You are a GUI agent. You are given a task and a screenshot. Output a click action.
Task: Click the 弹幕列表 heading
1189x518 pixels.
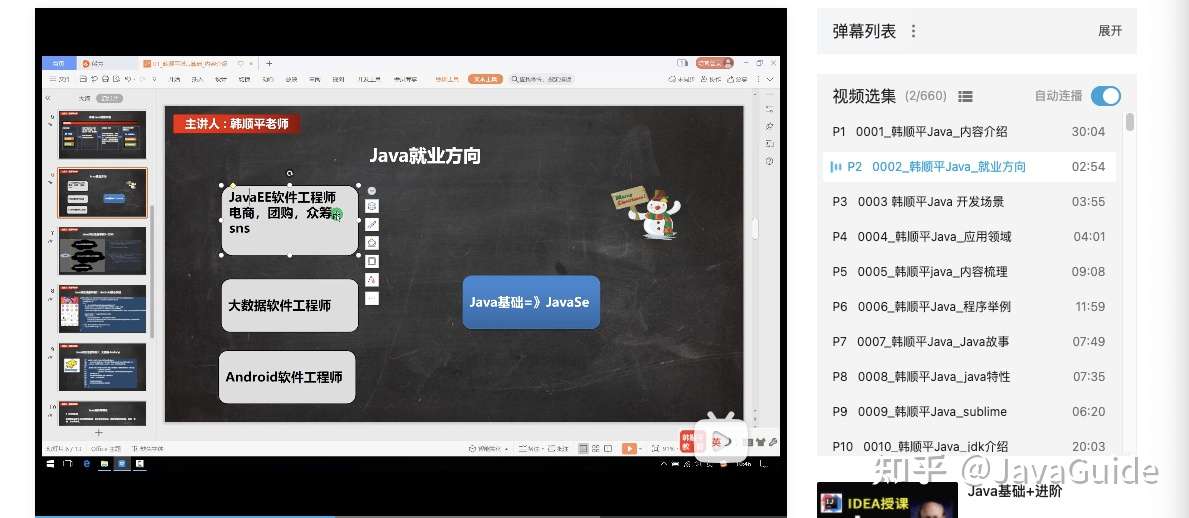(864, 31)
